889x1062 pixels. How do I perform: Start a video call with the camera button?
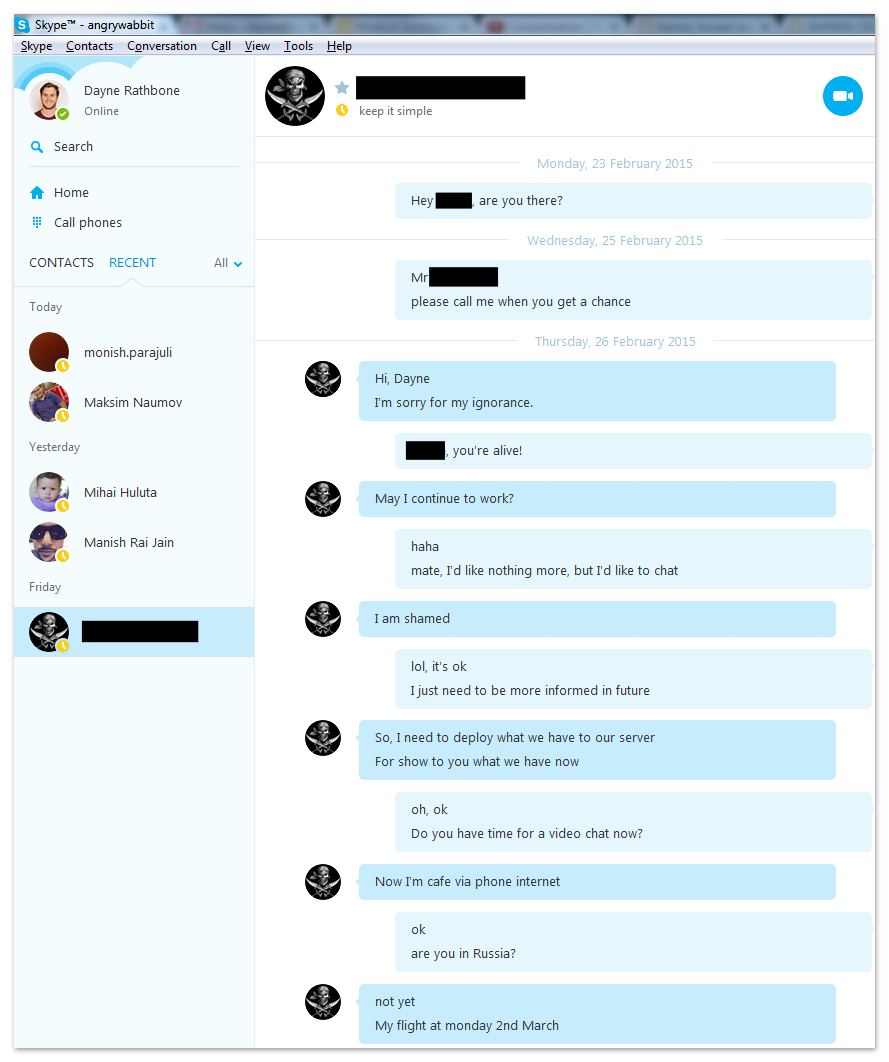(842, 95)
